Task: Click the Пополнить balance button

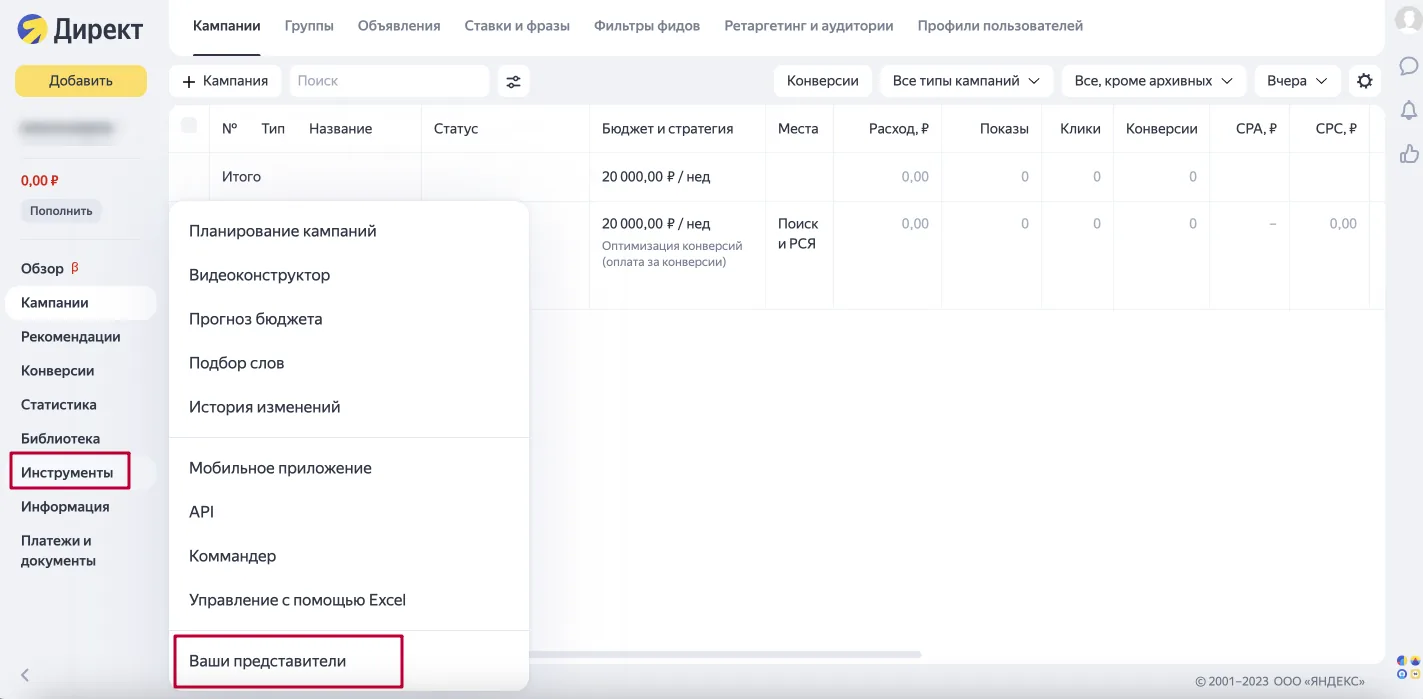Action: pos(61,211)
